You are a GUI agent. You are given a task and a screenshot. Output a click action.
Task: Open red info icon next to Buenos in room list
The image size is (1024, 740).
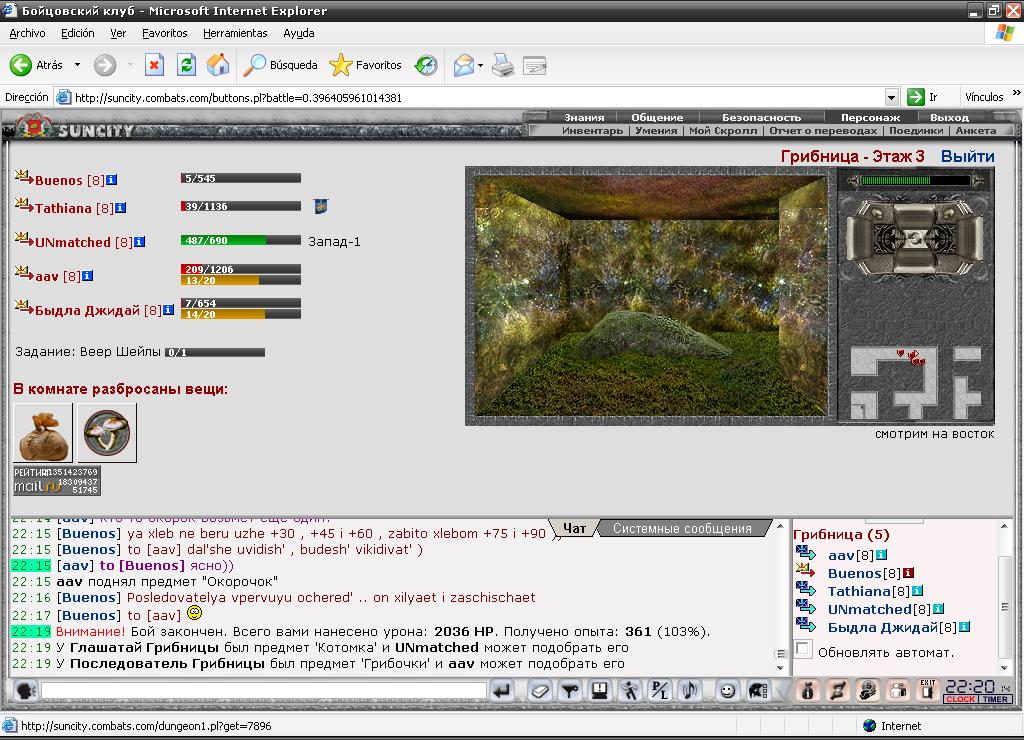(908, 573)
